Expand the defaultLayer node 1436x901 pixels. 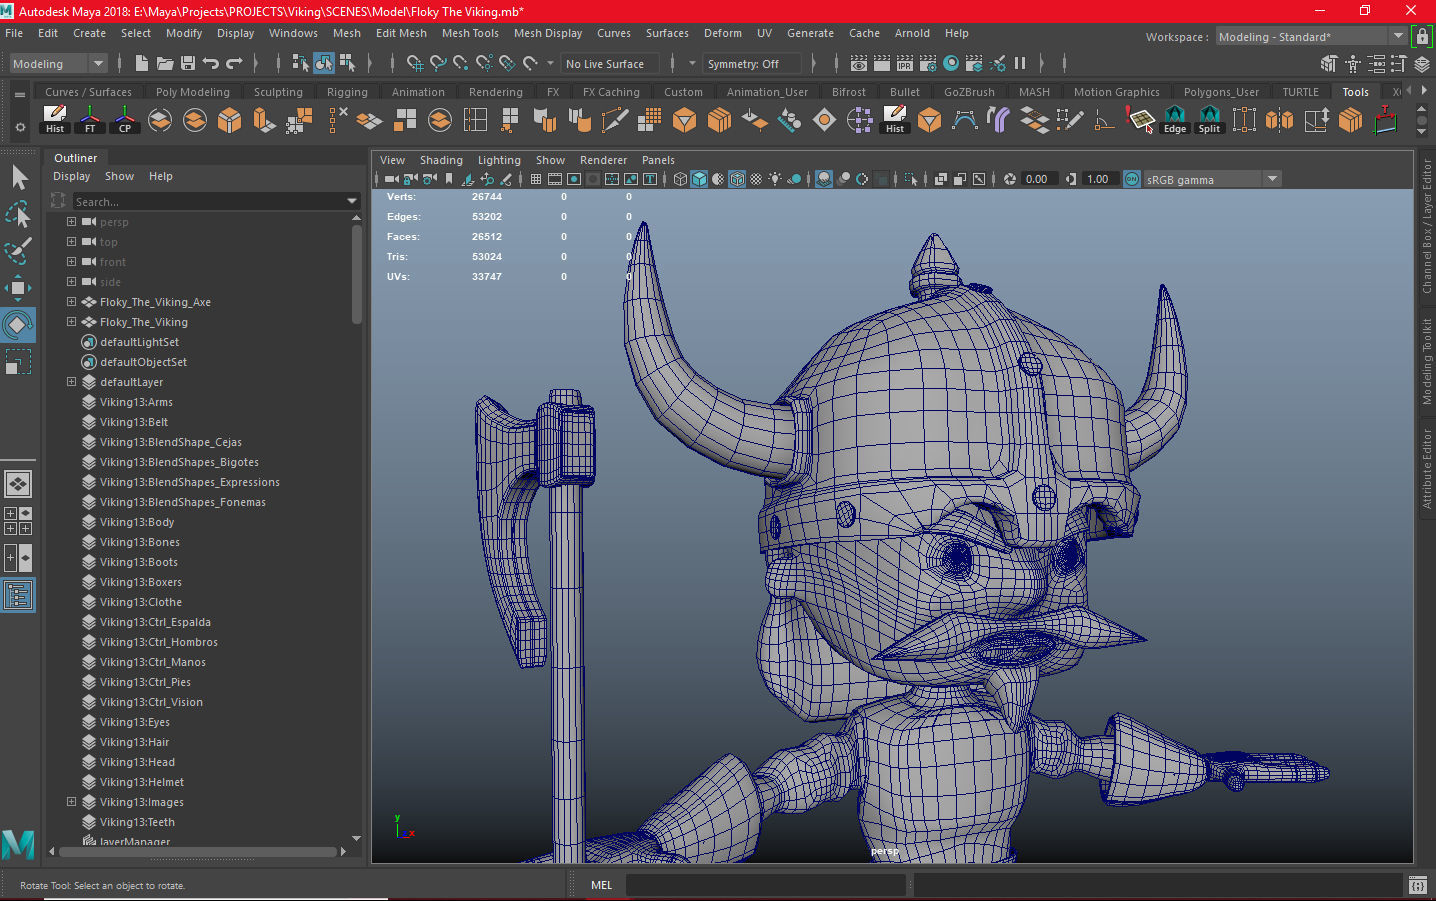pos(71,381)
